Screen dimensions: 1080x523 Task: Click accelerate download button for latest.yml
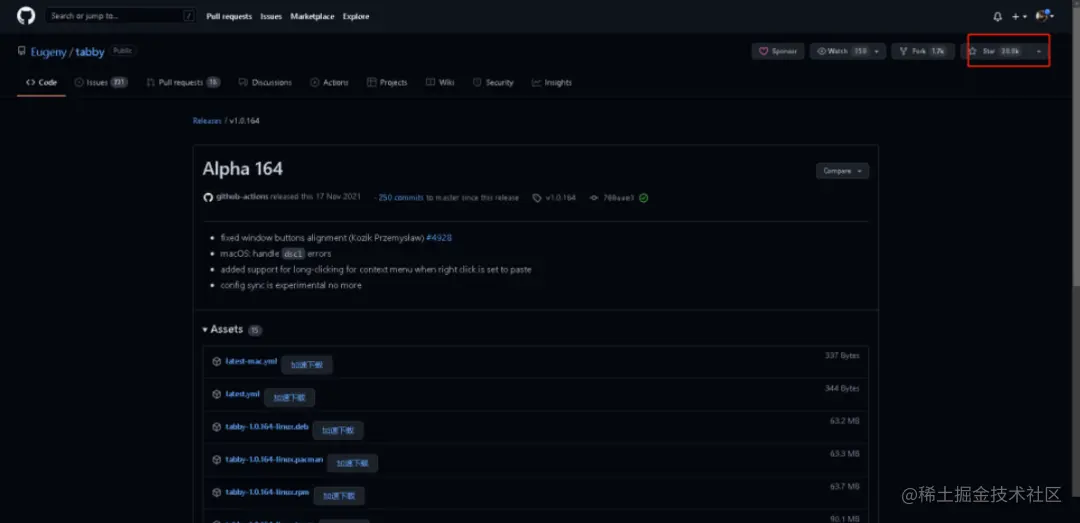(x=289, y=398)
